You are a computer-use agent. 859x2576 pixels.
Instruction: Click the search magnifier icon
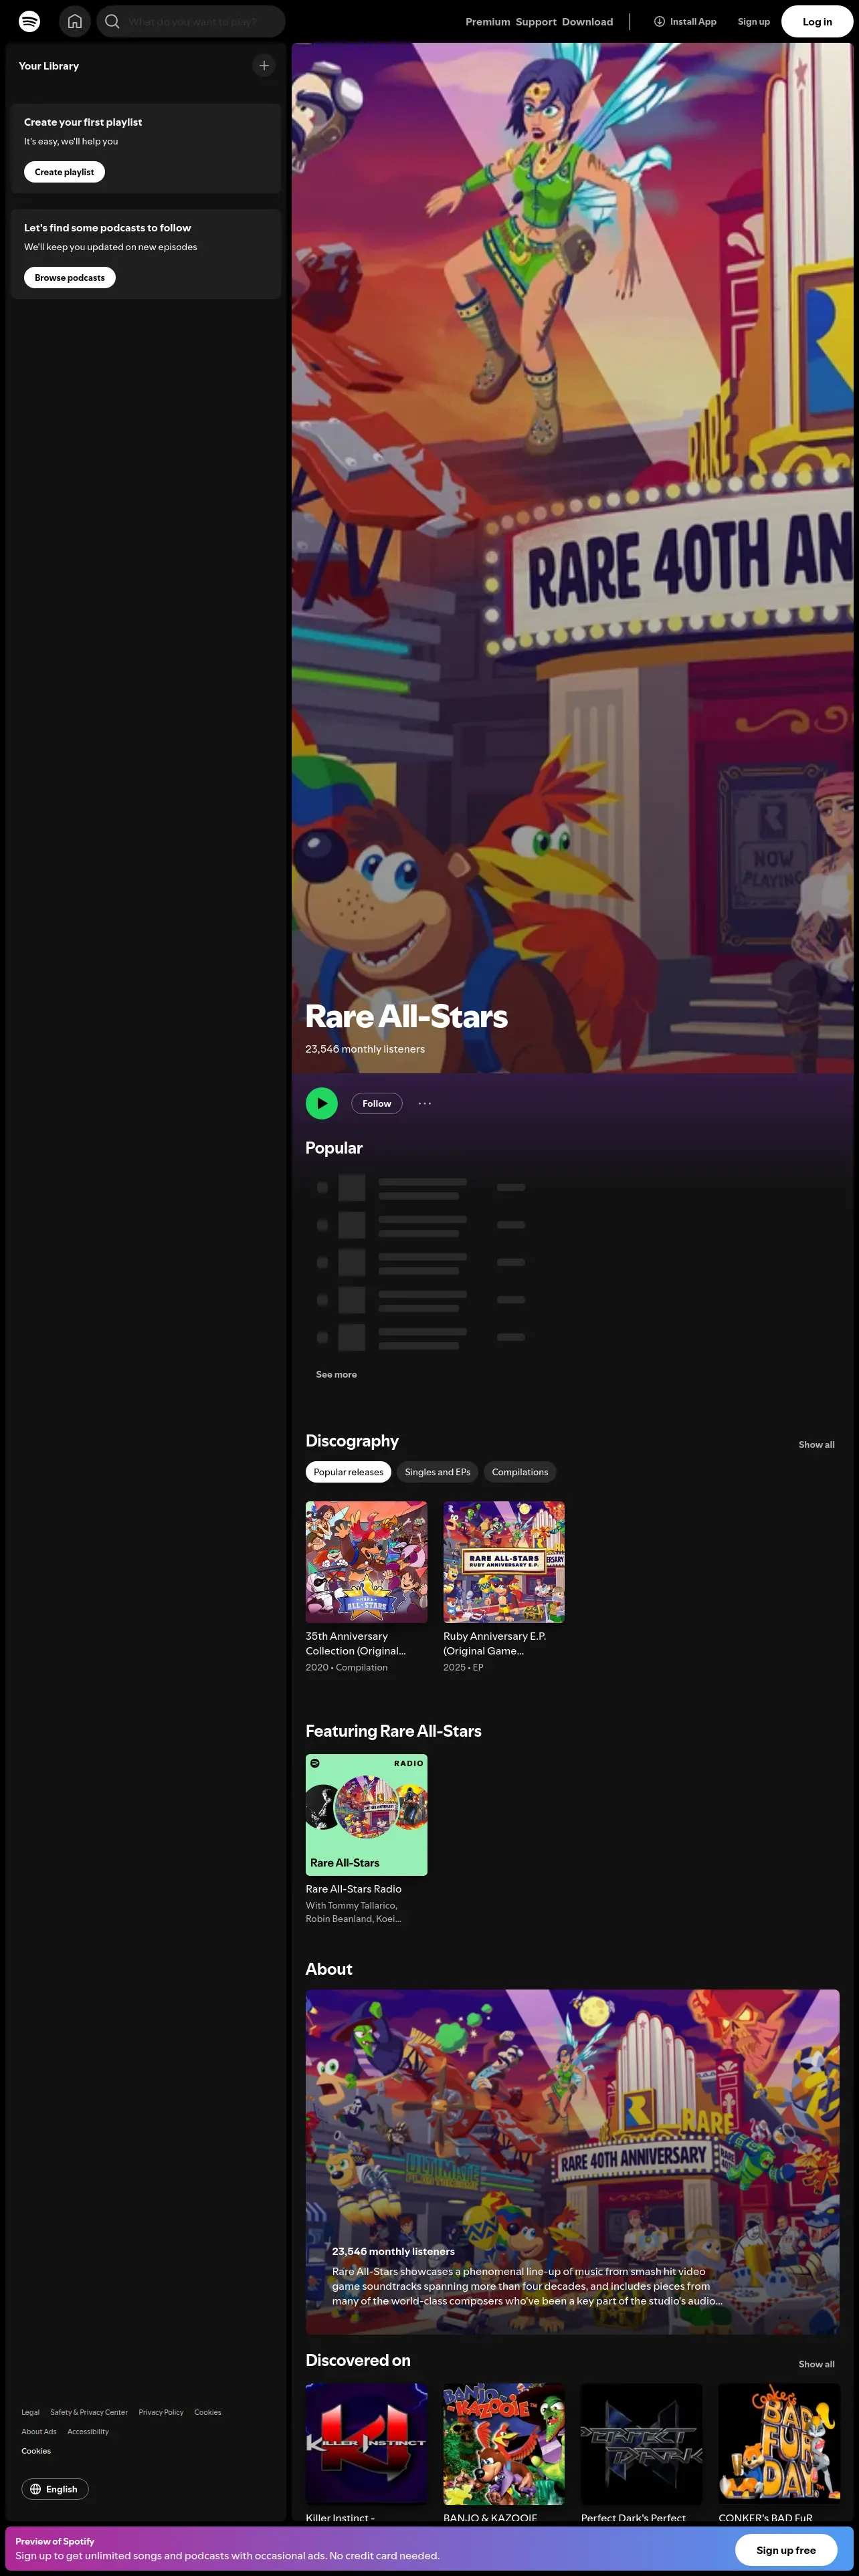pyautogui.click(x=112, y=21)
